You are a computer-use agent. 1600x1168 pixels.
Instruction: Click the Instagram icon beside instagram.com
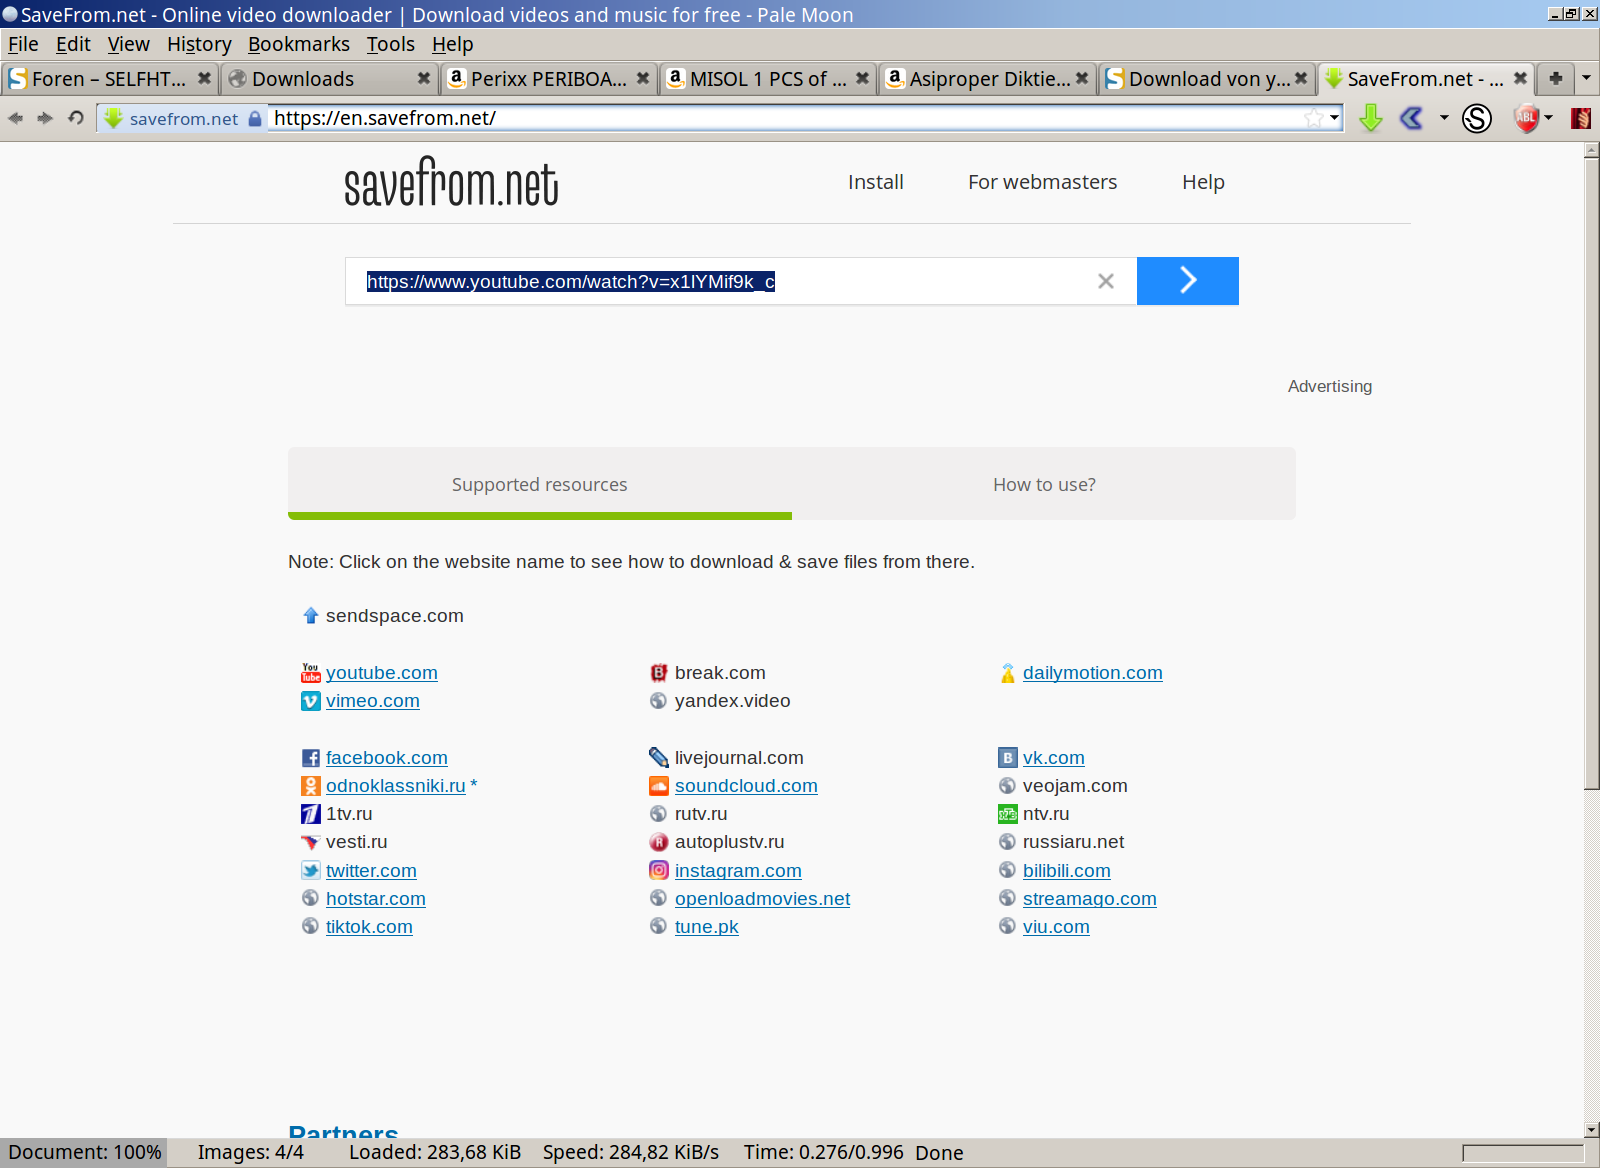[x=658, y=871]
